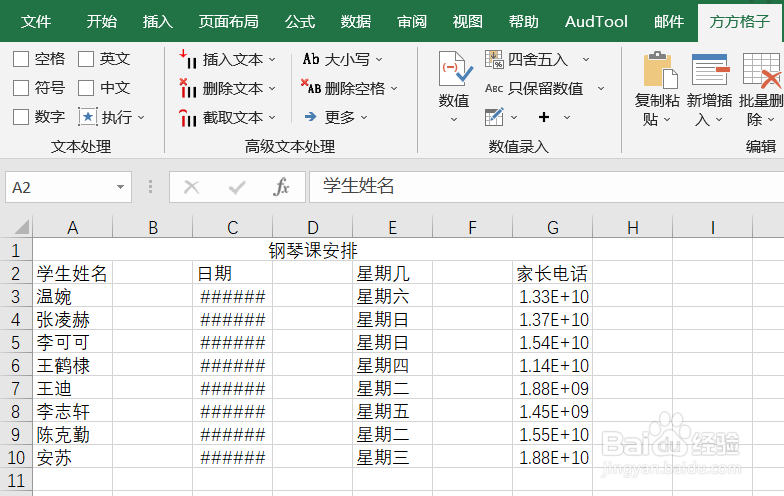Switch to the 页面布局 tab

(x=228, y=22)
